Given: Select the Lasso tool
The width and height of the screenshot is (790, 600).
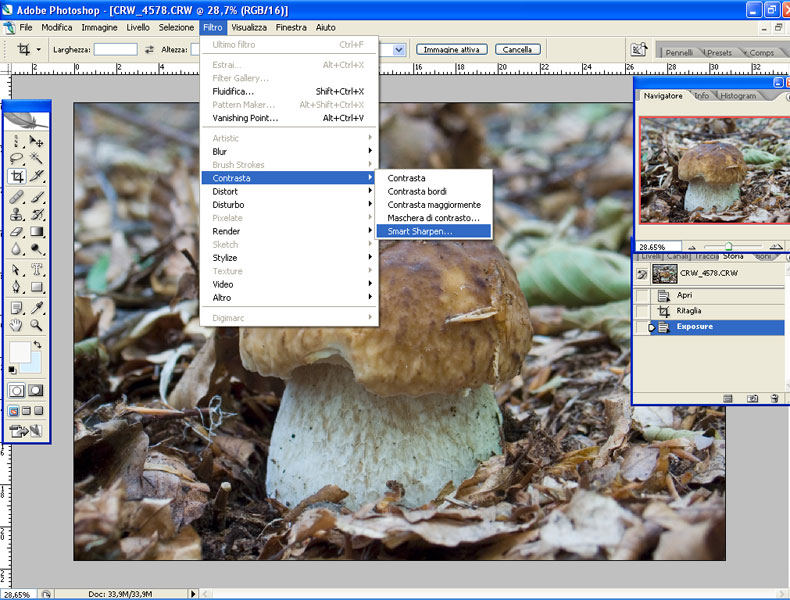Looking at the screenshot, I should tap(17, 158).
